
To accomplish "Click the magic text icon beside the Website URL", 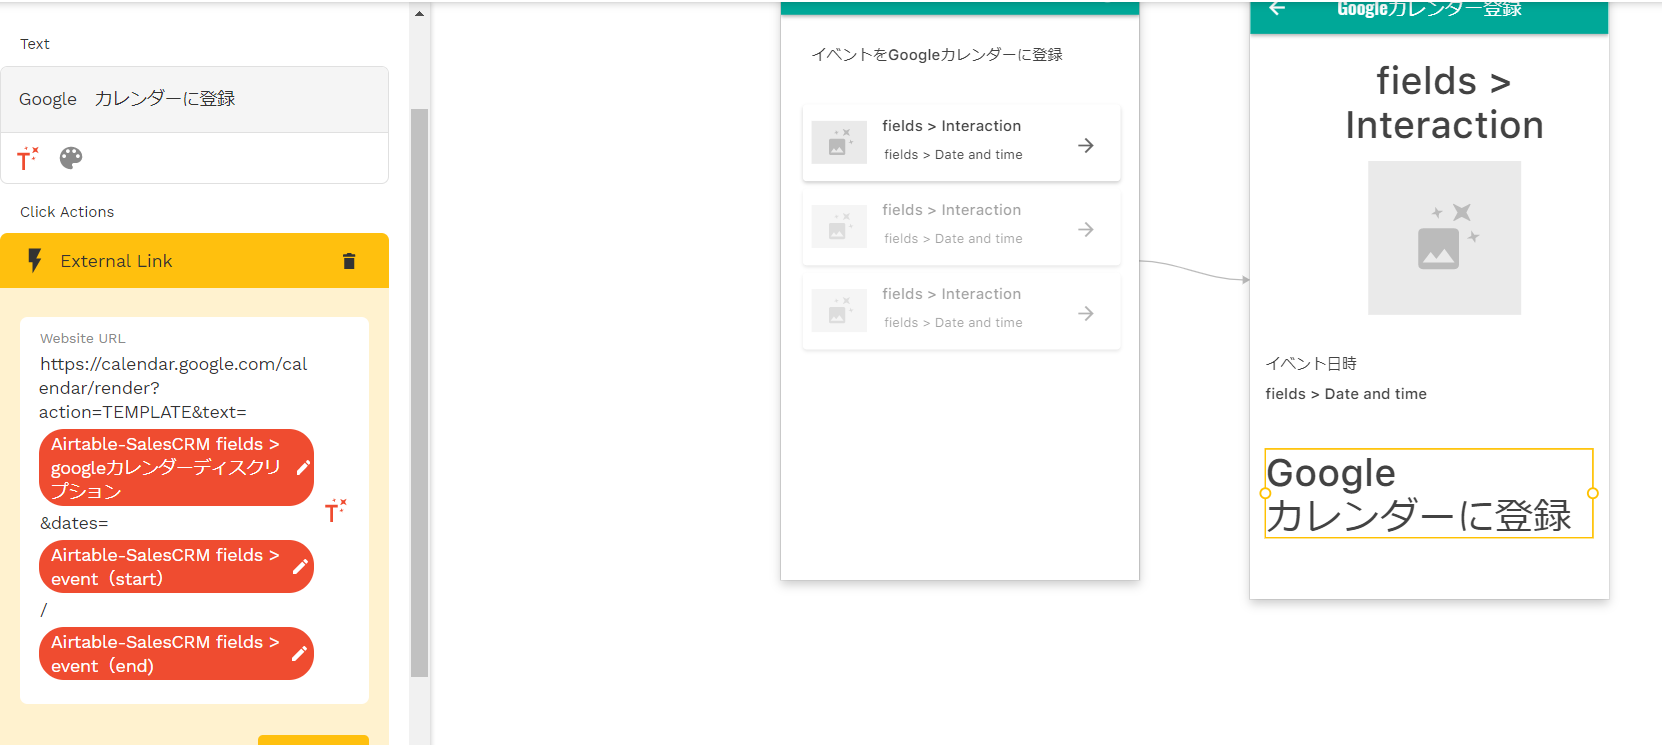I will click(336, 511).
